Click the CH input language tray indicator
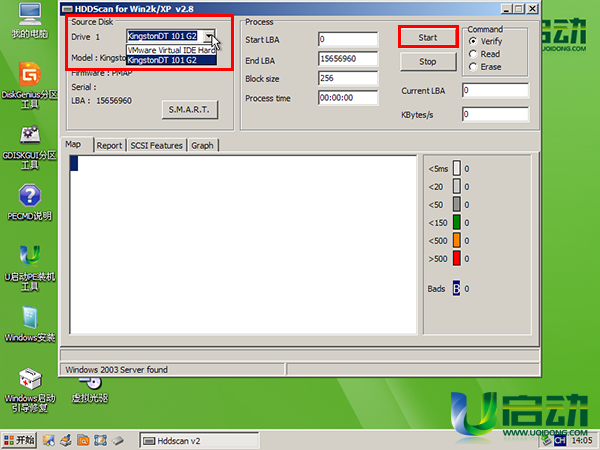 tap(559, 441)
